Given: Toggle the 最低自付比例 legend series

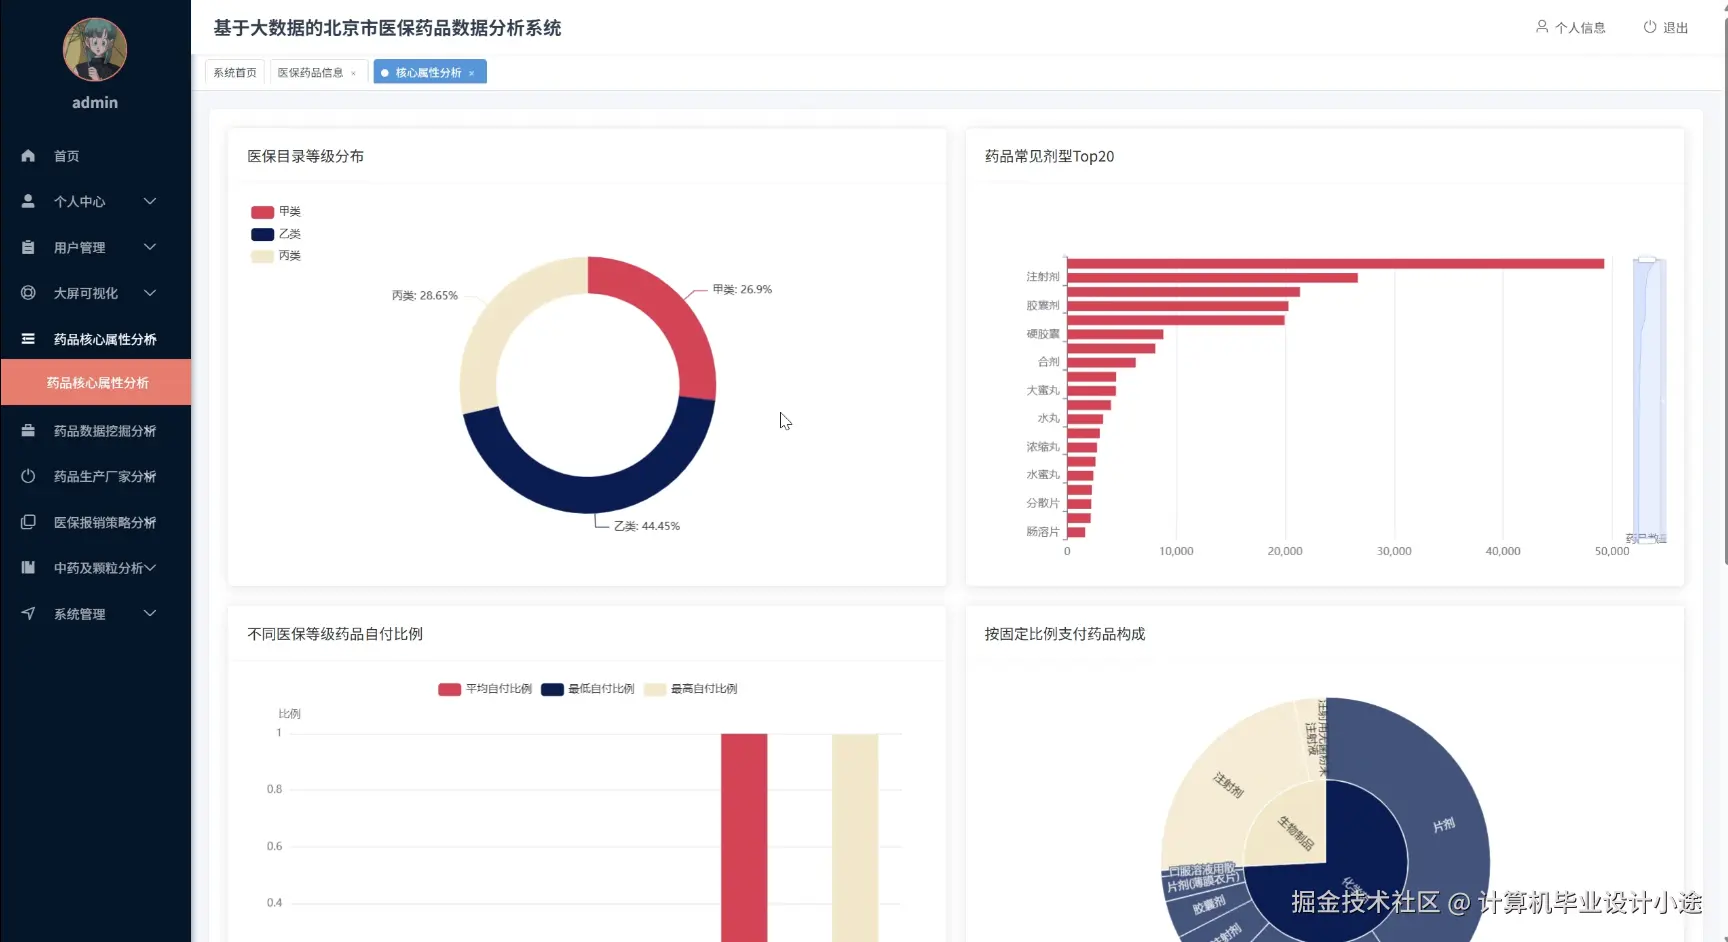Looking at the screenshot, I should coord(588,689).
